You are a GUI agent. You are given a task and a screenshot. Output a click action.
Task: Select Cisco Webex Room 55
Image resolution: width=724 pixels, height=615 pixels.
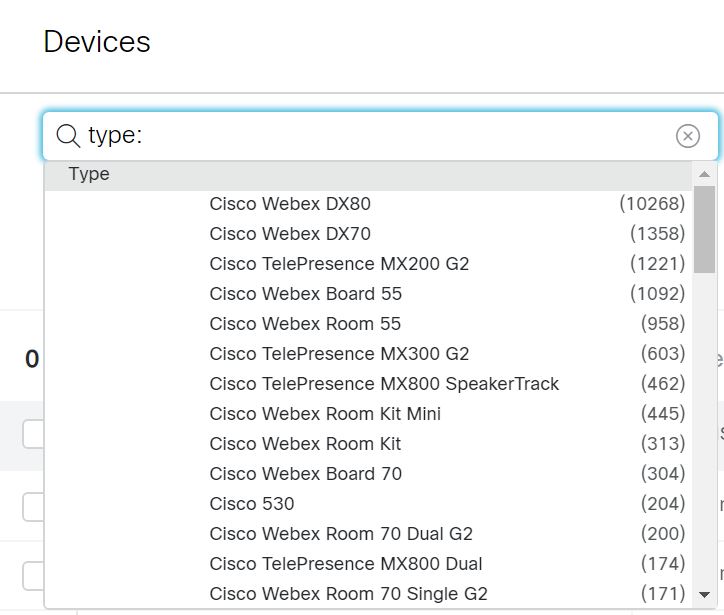pos(368,324)
